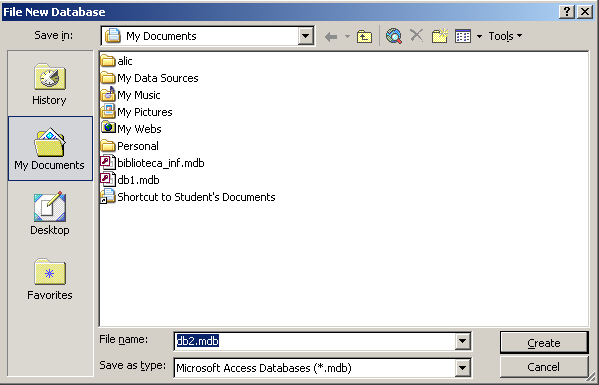Click the Back arrow in toolbar
This screenshot has width=599, height=385.
pyautogui.click(x=331, y=37)
